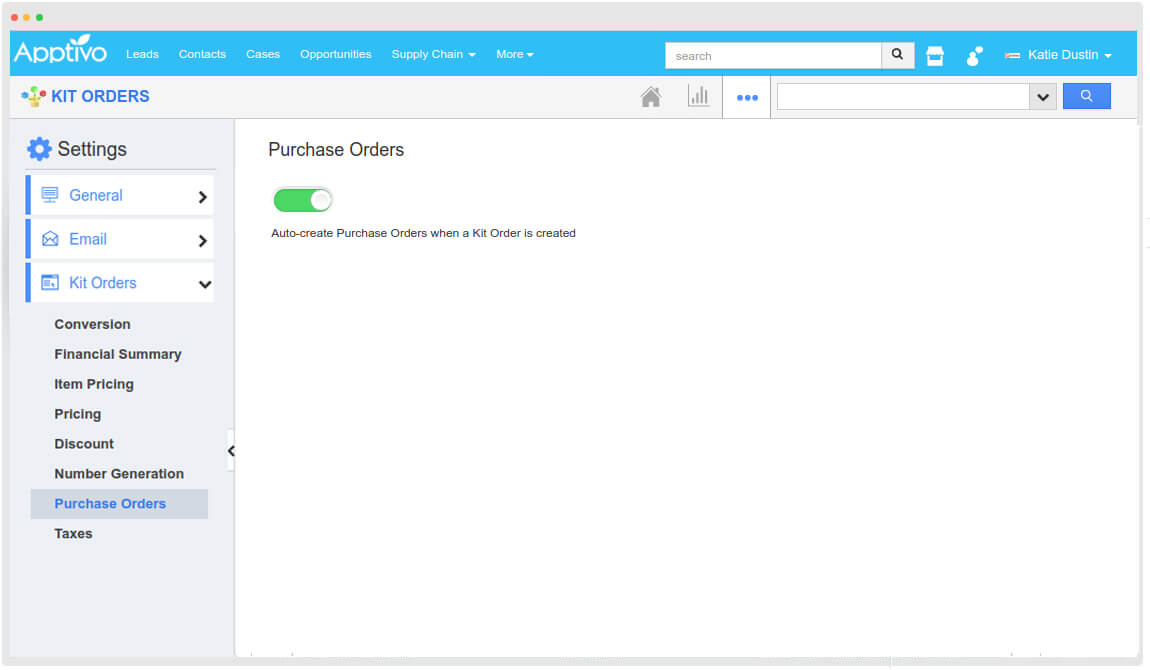The height and width of the screenshot is (670, 1150).
Task: Open the Opportunities menu
Action: [335, 55]
